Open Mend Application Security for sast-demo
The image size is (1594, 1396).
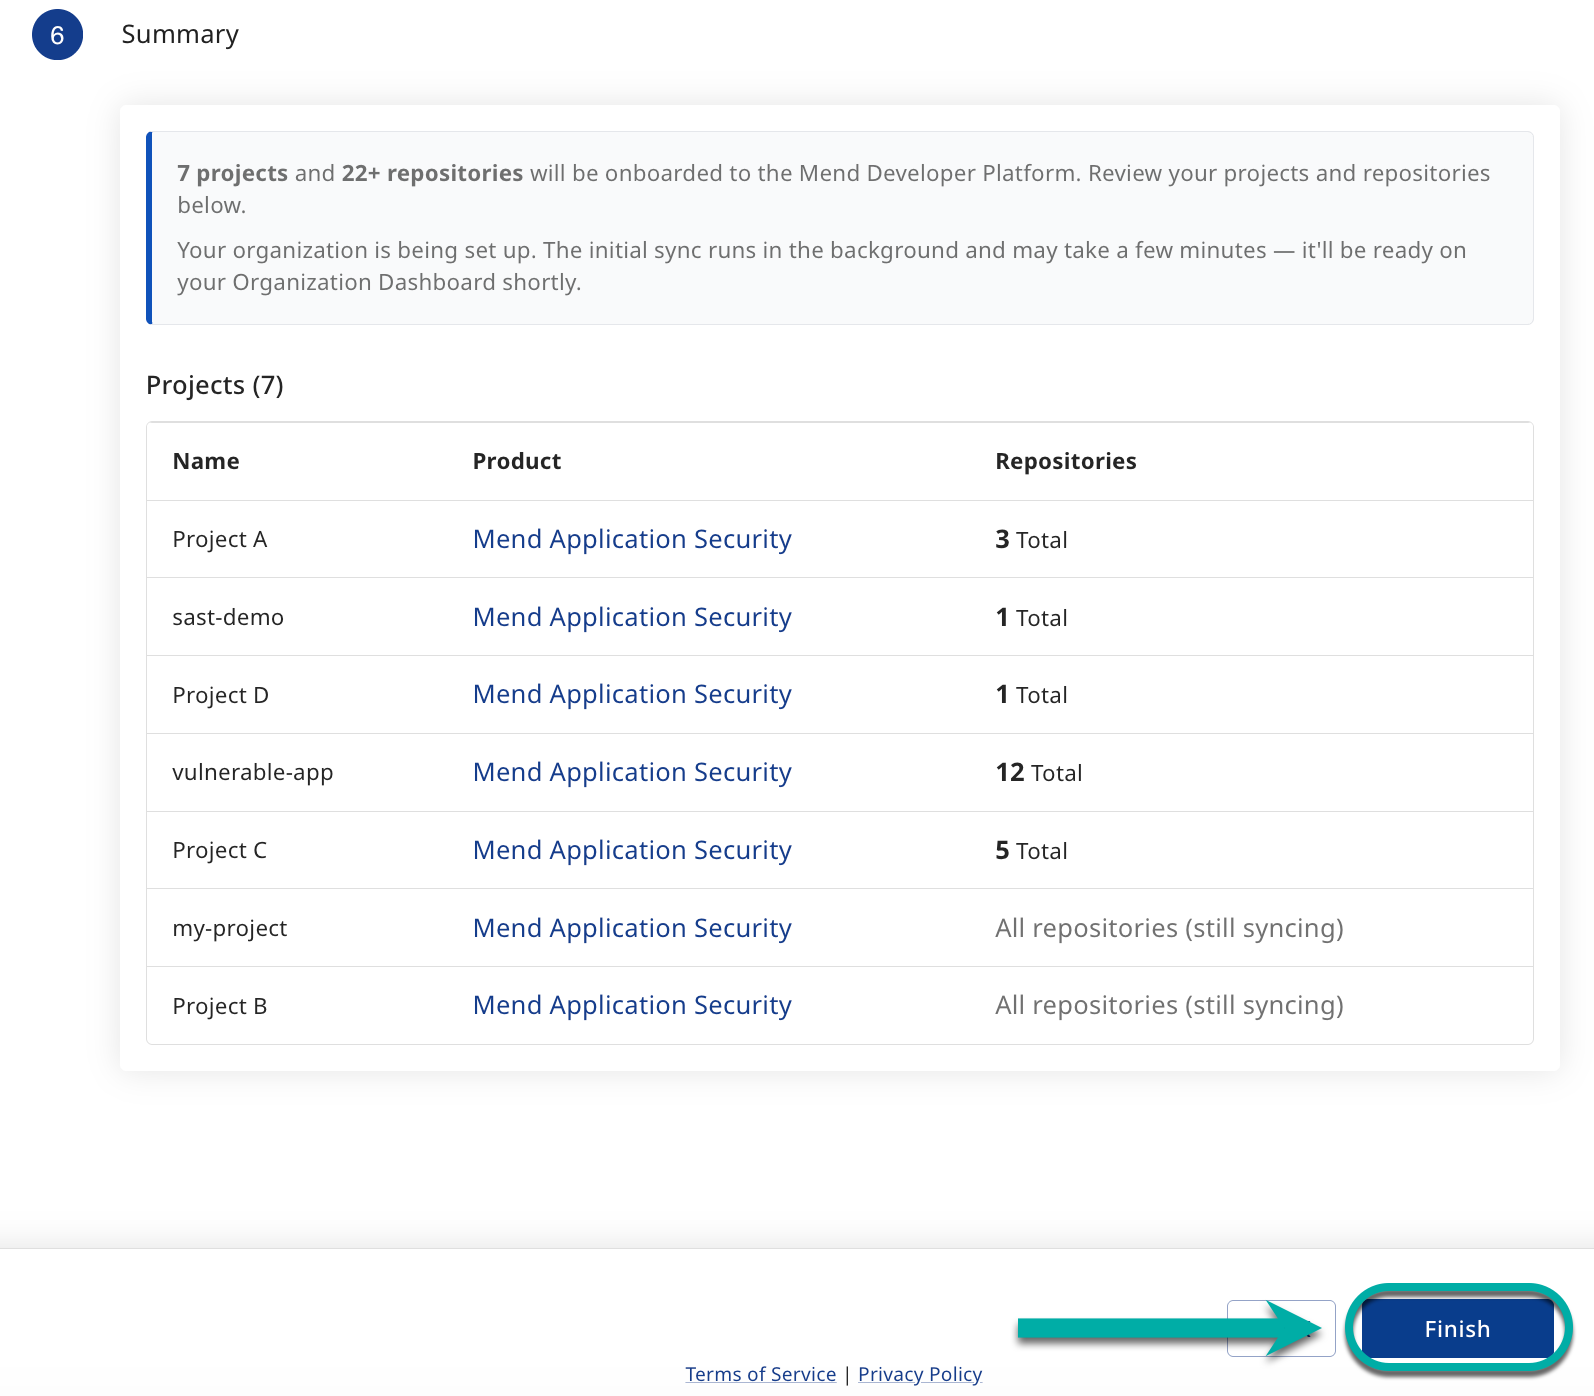click(x=632, y=617)
